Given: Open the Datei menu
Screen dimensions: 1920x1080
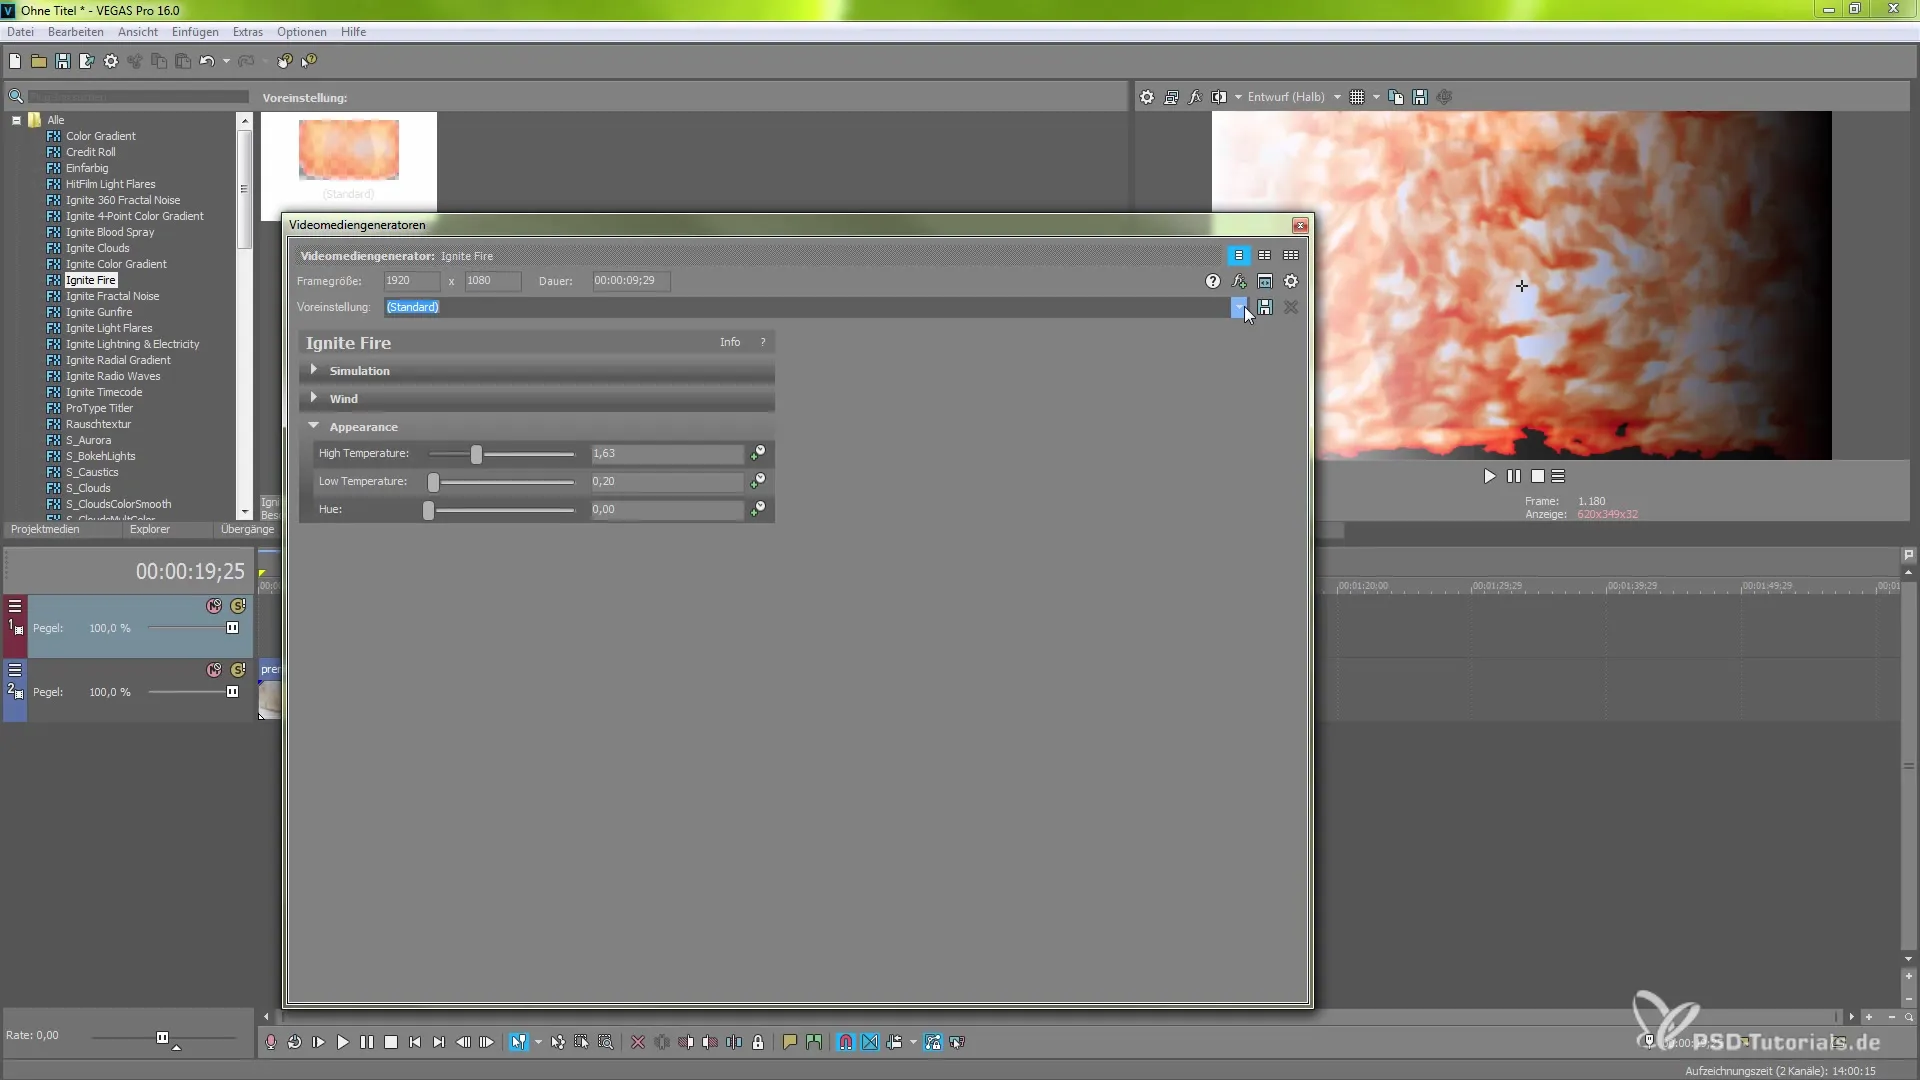Looking at the screenshot, I should pyautogui.click(x=20, y=32).
